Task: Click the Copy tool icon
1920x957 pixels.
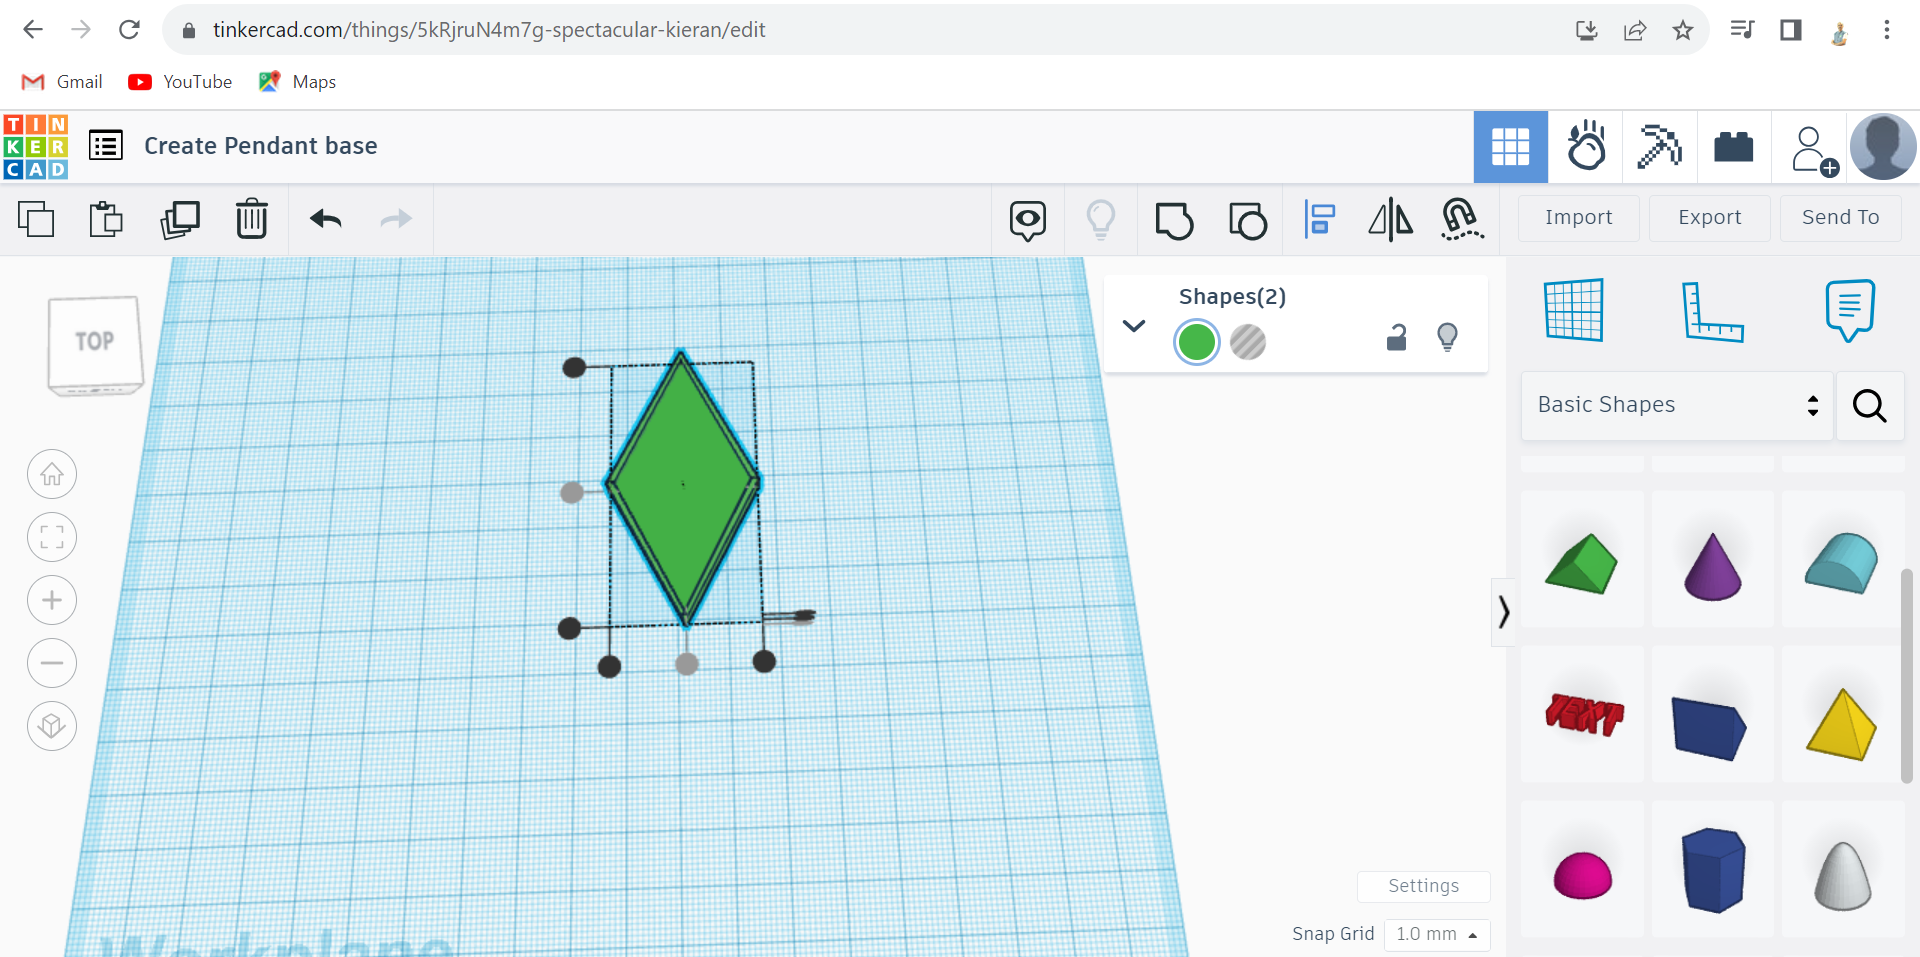Action: (36, 219)
